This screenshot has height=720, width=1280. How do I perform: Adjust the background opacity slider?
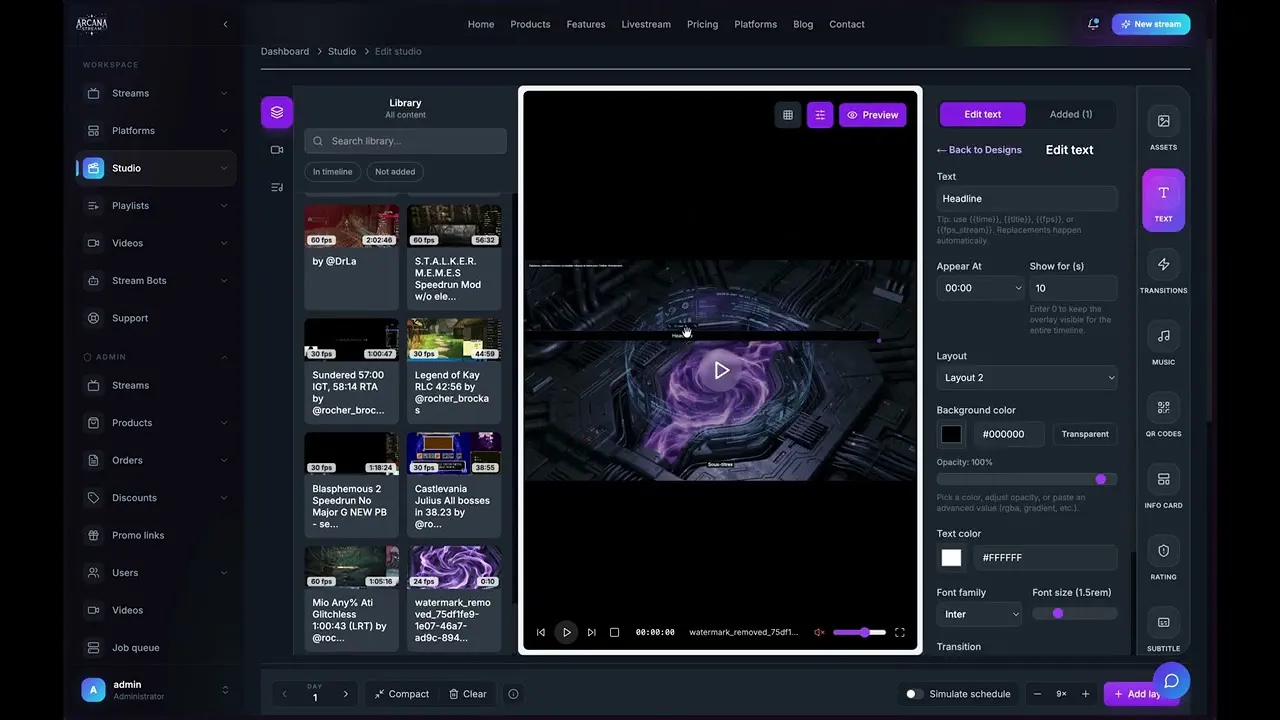[1027, 479]
